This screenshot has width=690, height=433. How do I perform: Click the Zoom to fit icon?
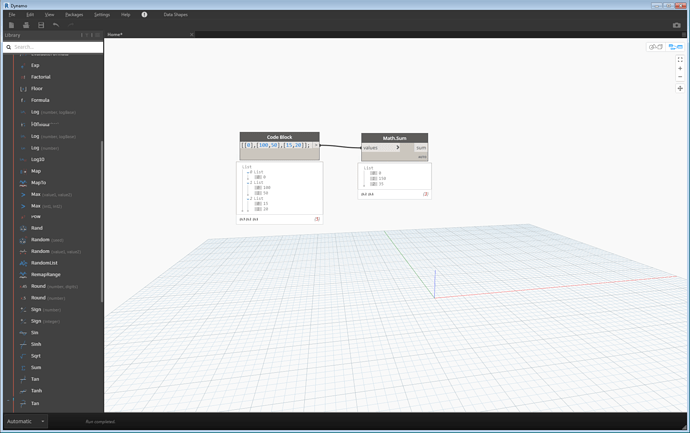pos(680,59)
